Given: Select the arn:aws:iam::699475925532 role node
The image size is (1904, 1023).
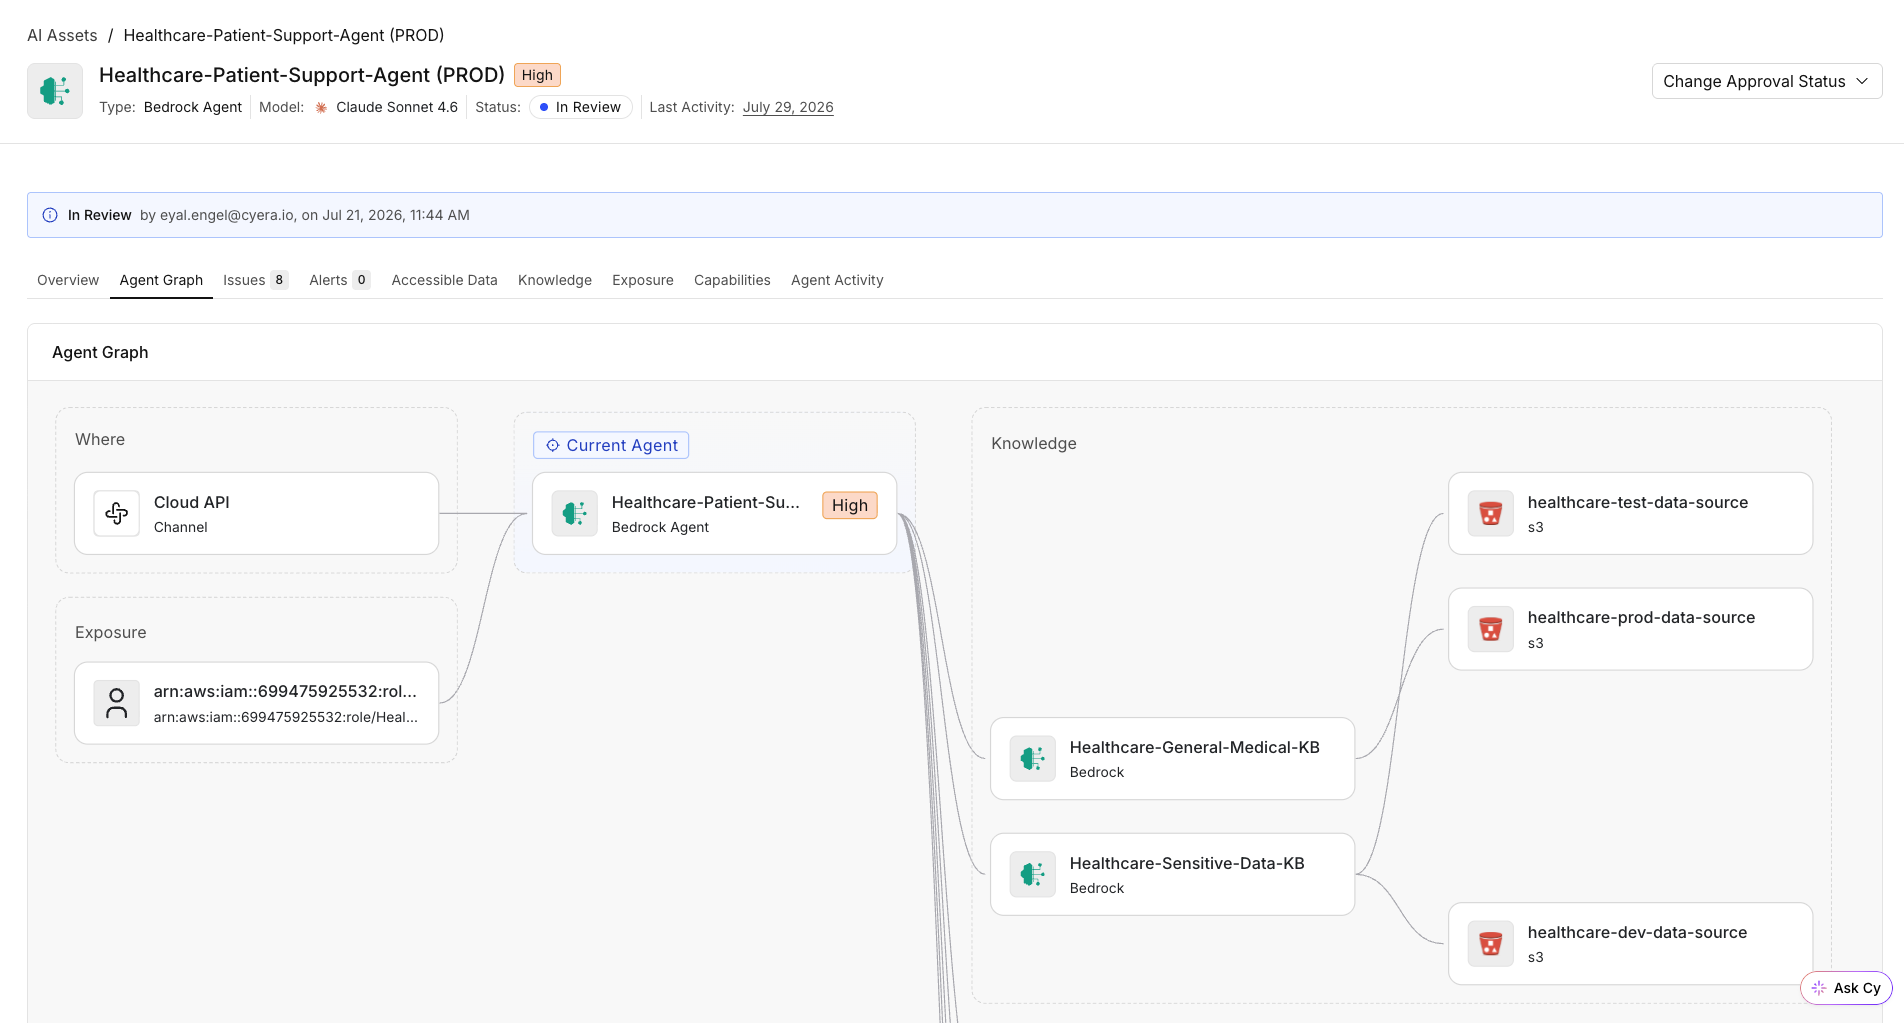Looking at the screenshot, I should click(x=257, y=703).
